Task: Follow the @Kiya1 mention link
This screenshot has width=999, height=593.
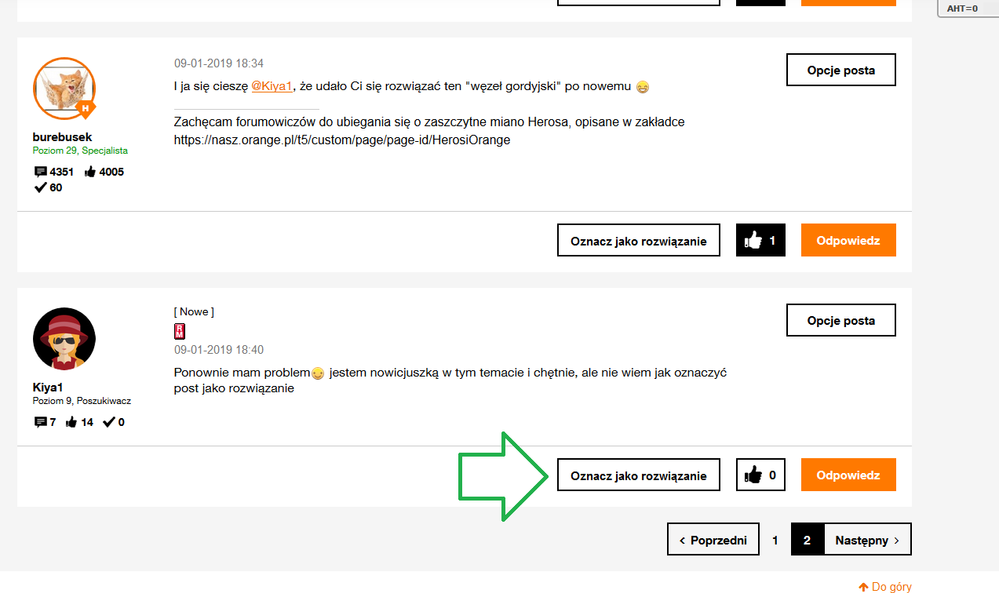Action: click(271, 86)
